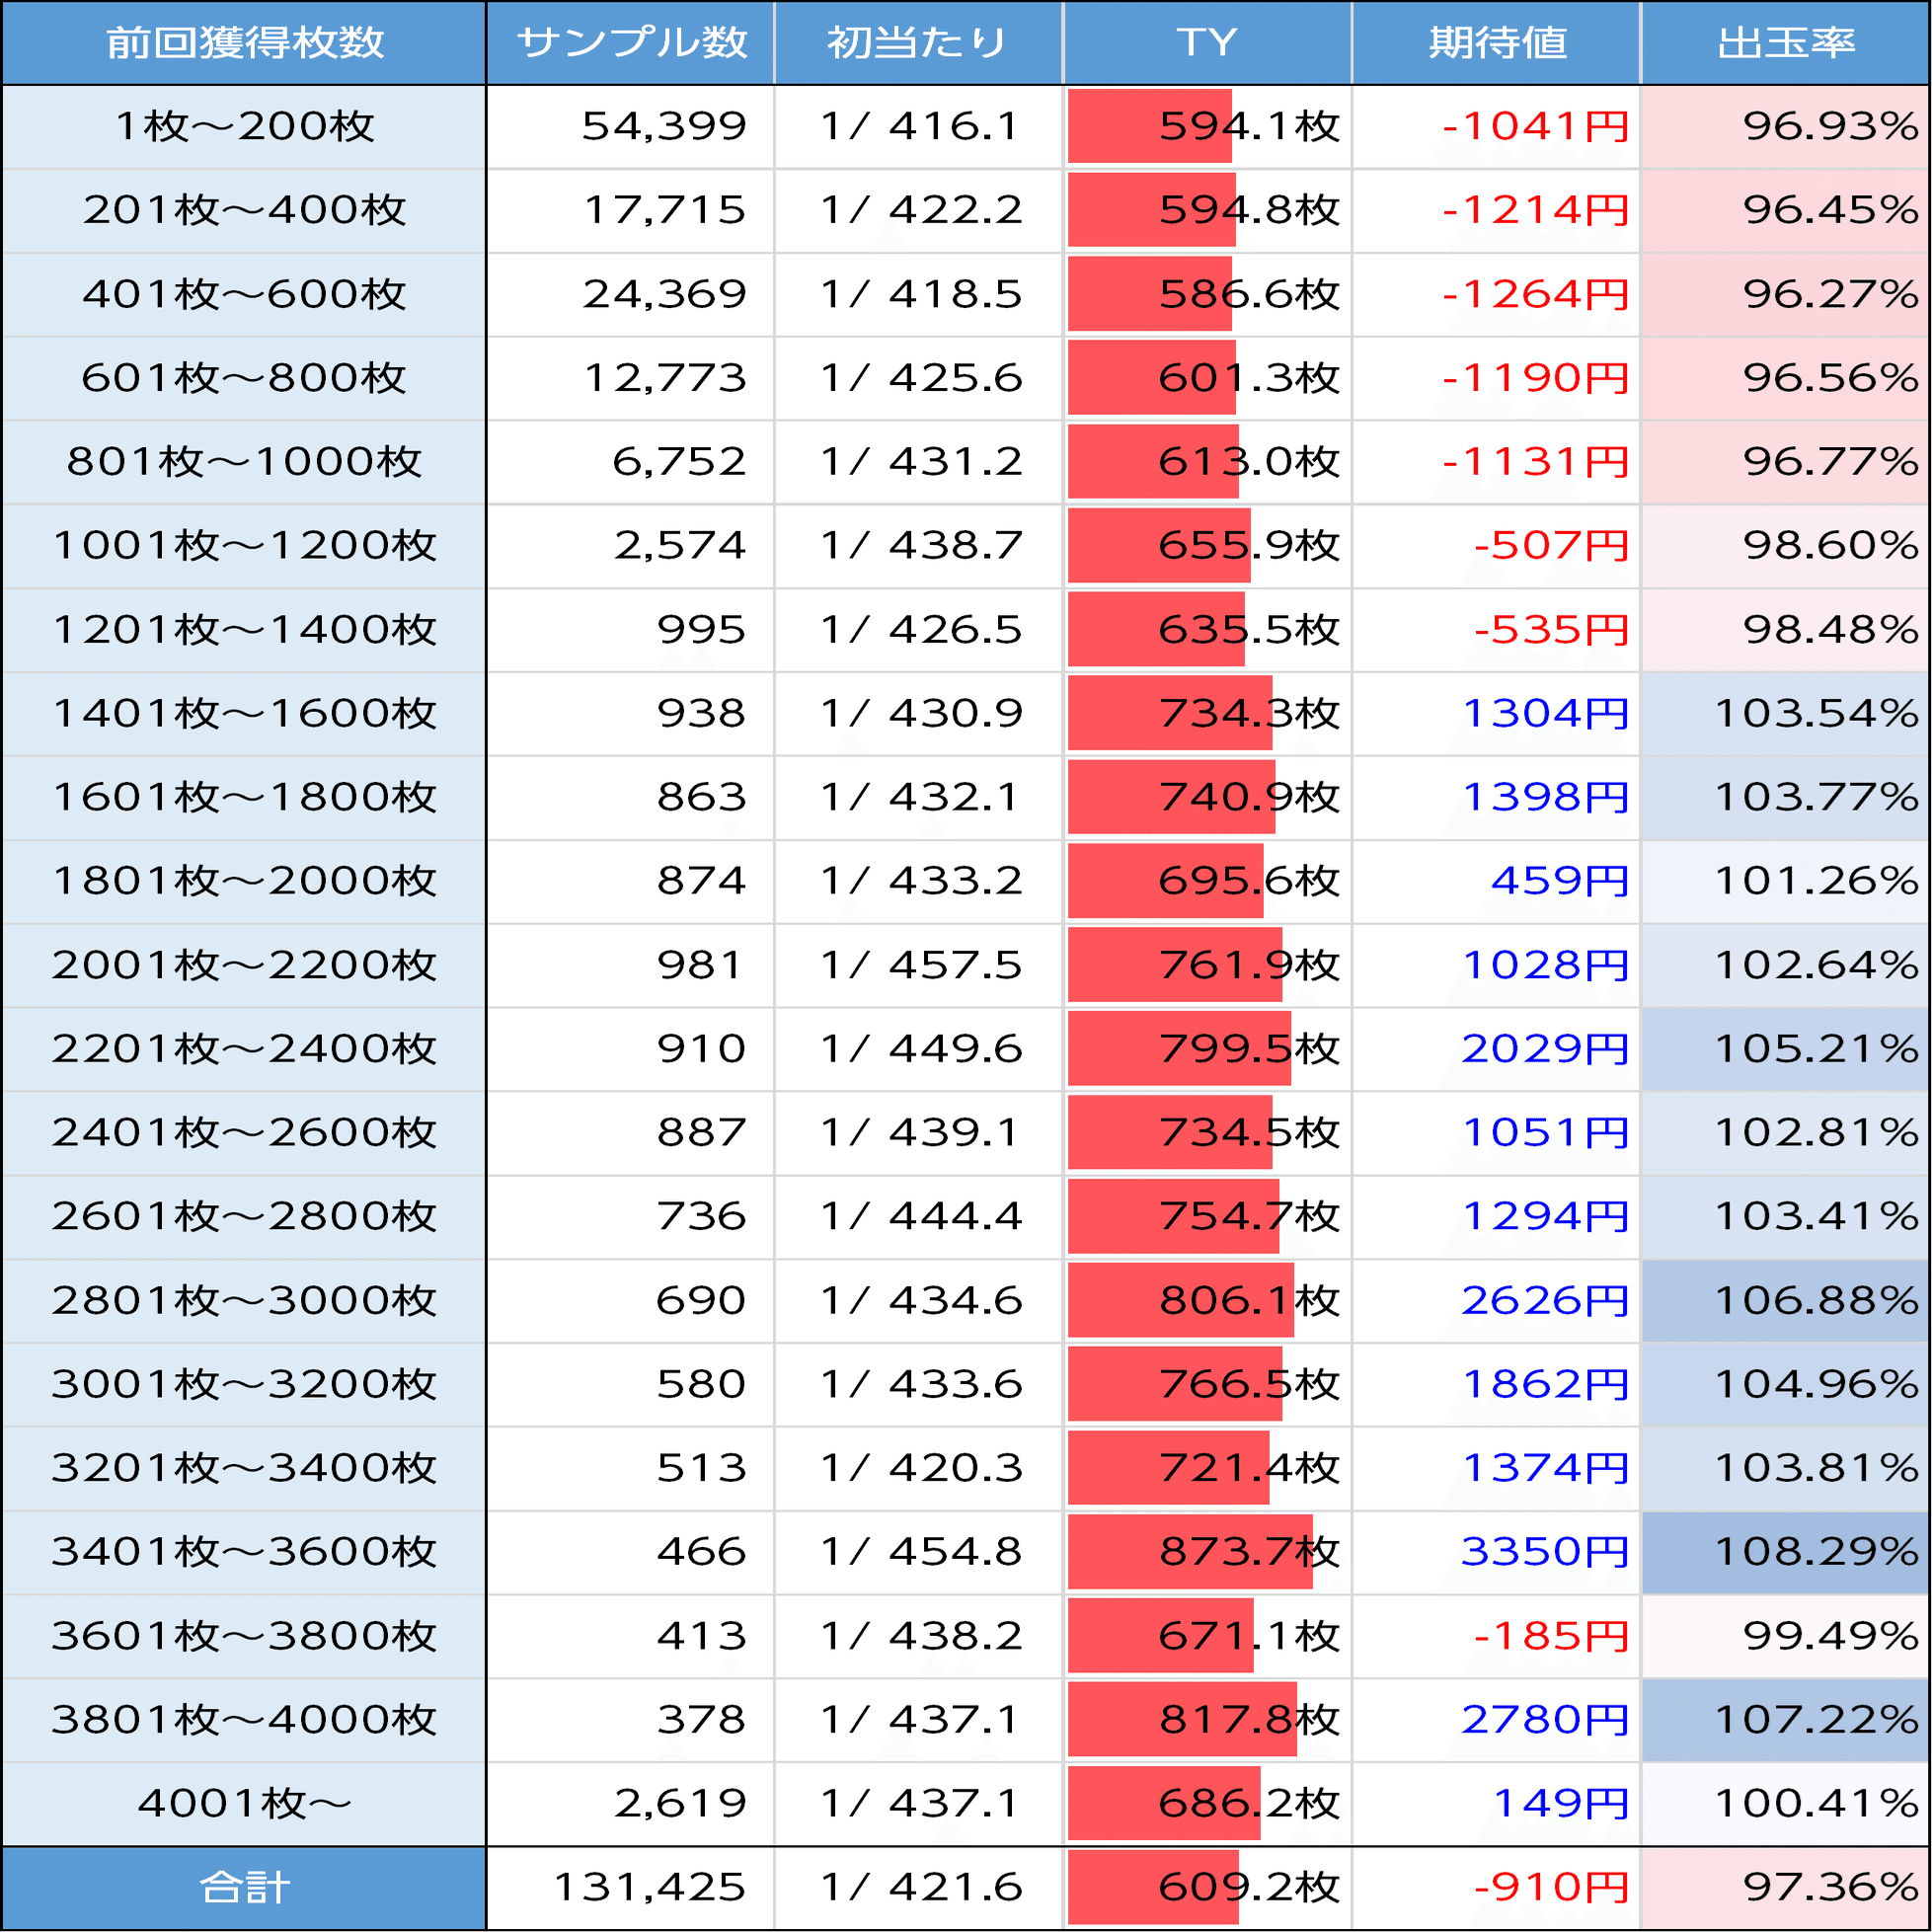Click the 54,399 sample count cell

(x=664, y=126)
